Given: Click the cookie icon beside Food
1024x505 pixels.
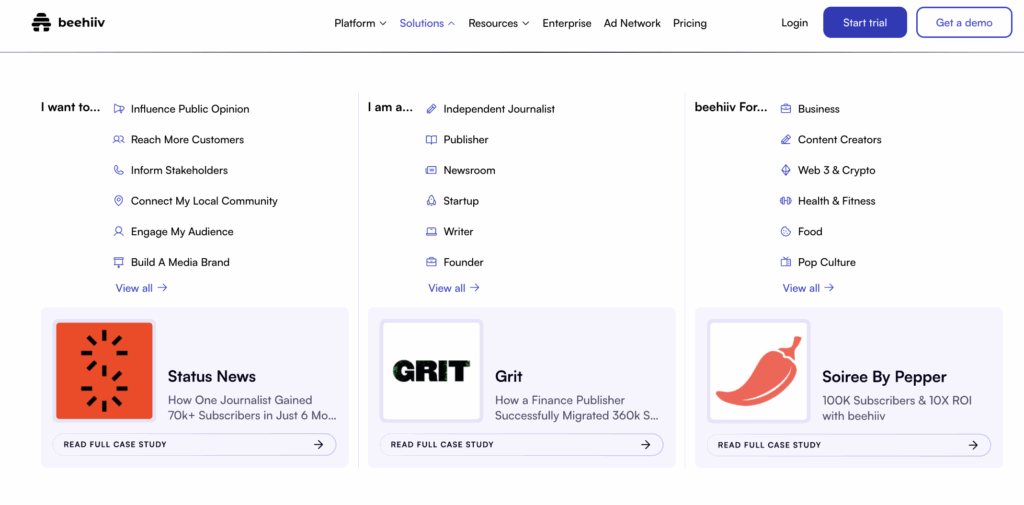Looking at the screenshot, I should tap(786, 232).
